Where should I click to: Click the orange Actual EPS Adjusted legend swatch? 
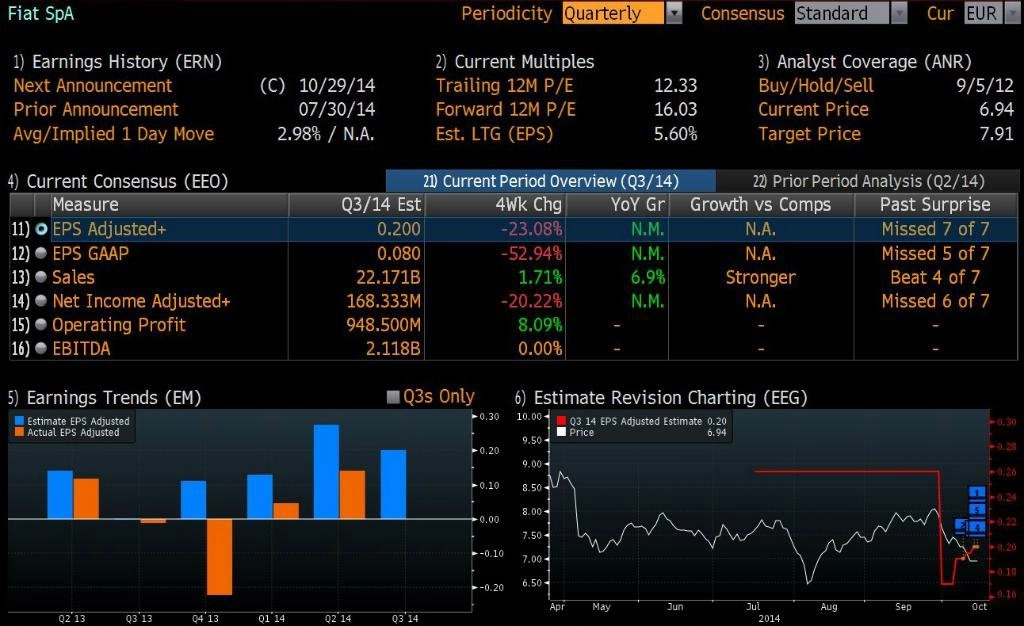tap(20, 432)
